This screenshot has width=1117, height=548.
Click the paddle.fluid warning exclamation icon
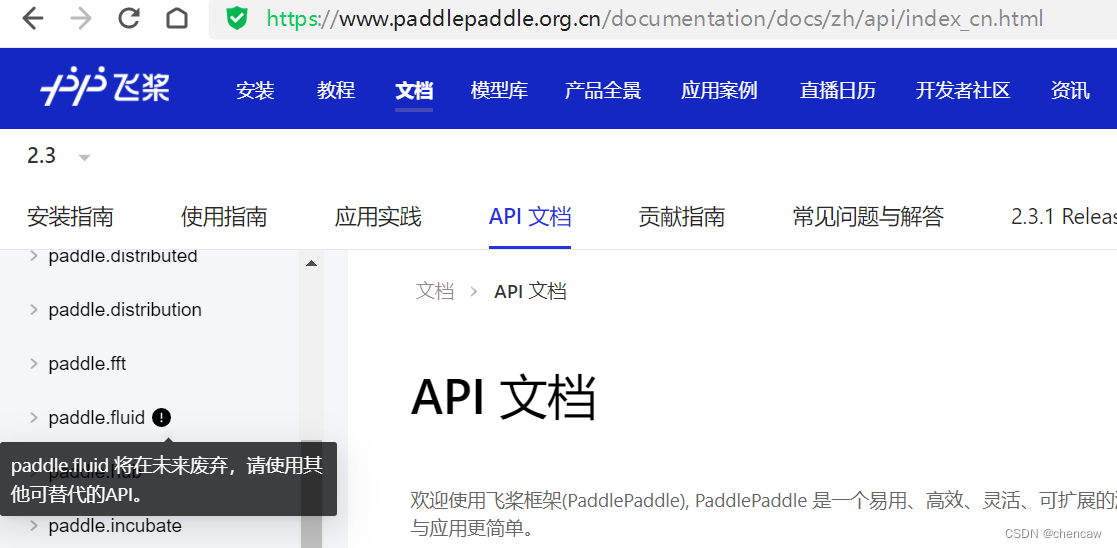point(162,418)
